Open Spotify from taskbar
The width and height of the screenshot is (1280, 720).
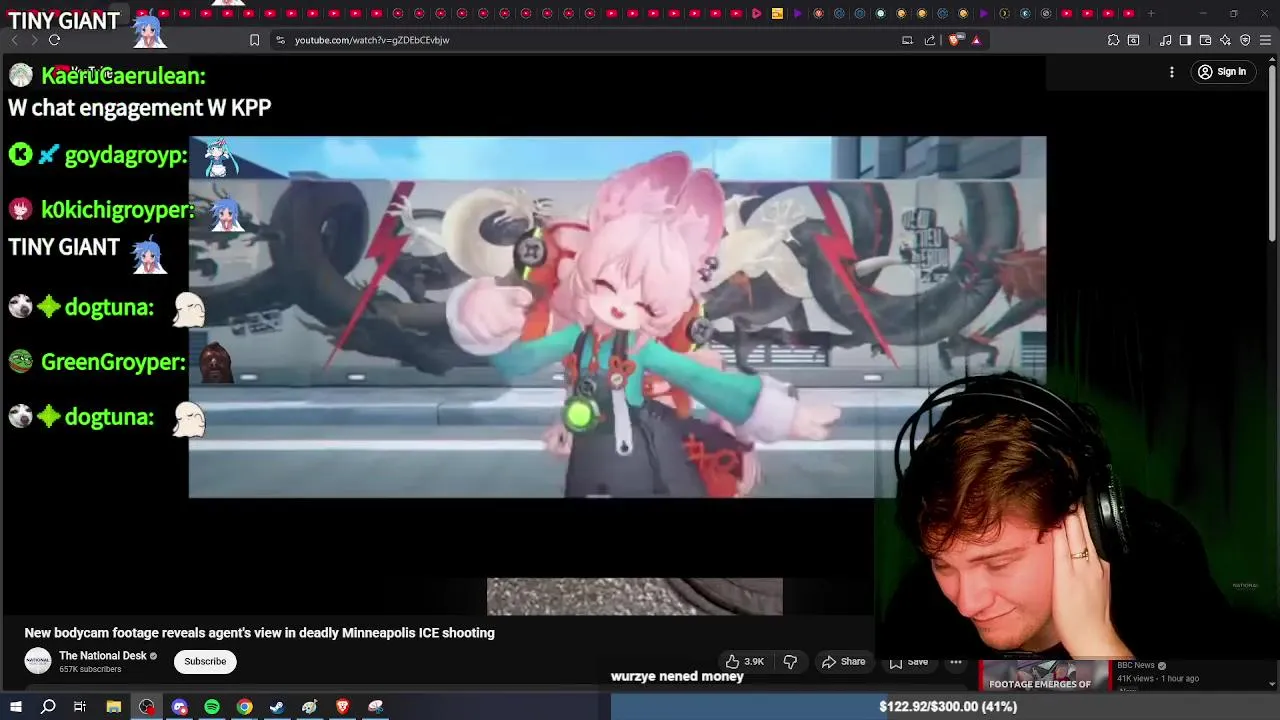[x=212, y=706]
